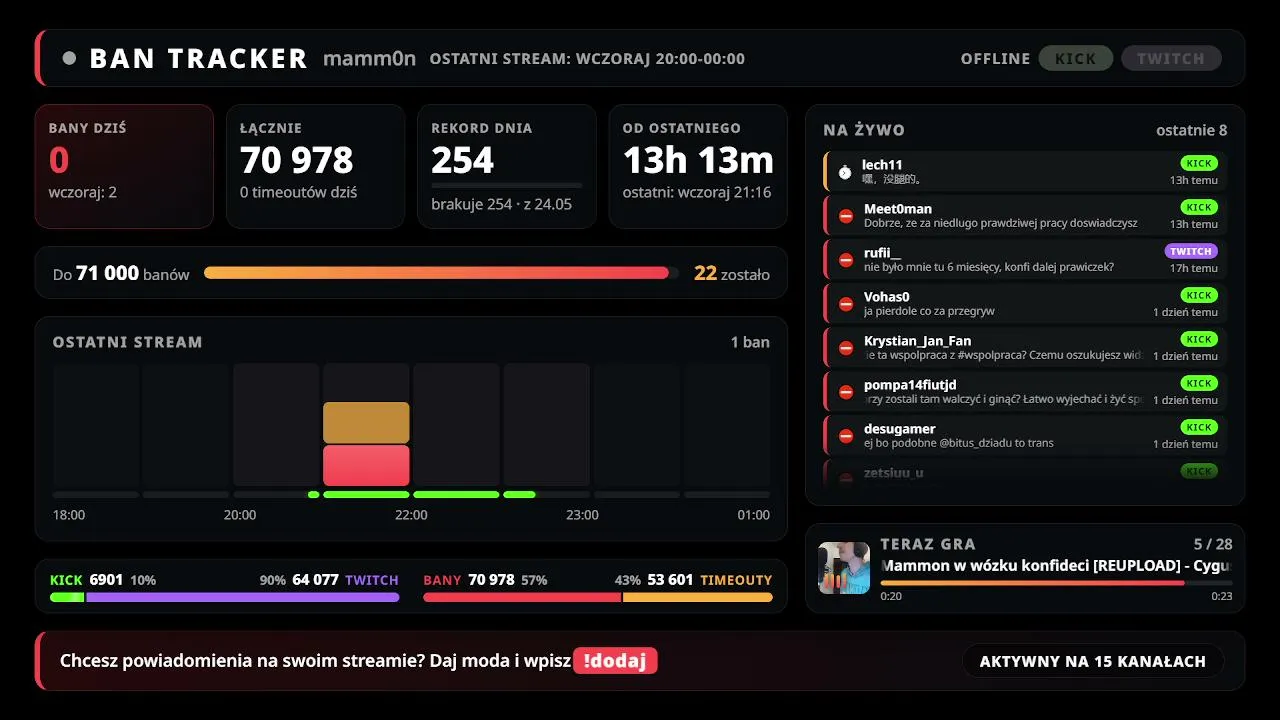The image size is (1280, 720).
Task: Click the TWITCH badge on rufii__'s row
Action: click(x=1191, y=251)
